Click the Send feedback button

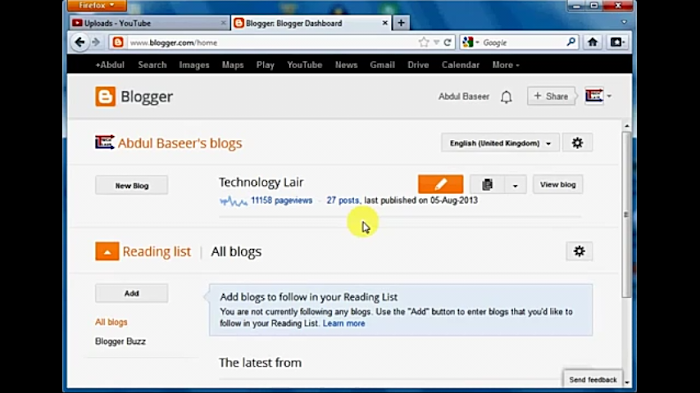pyautogui.click(x=592, y=380)
